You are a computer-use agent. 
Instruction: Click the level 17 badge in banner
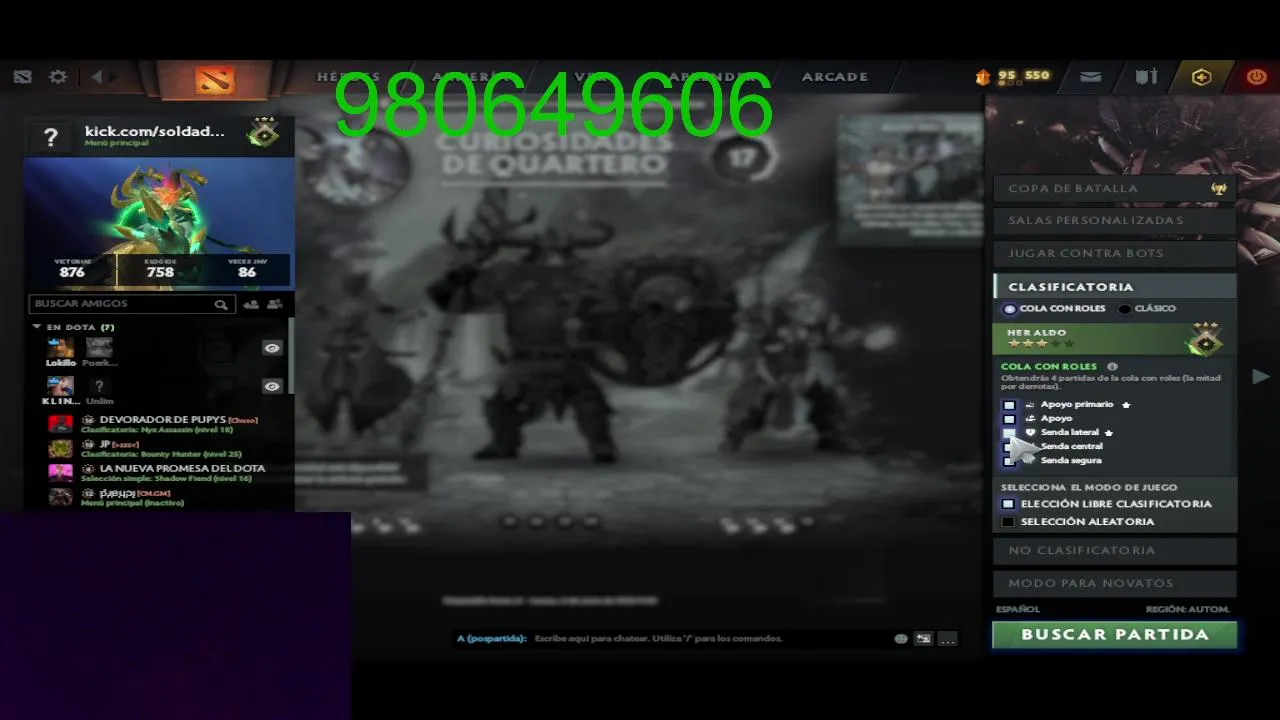742,157
